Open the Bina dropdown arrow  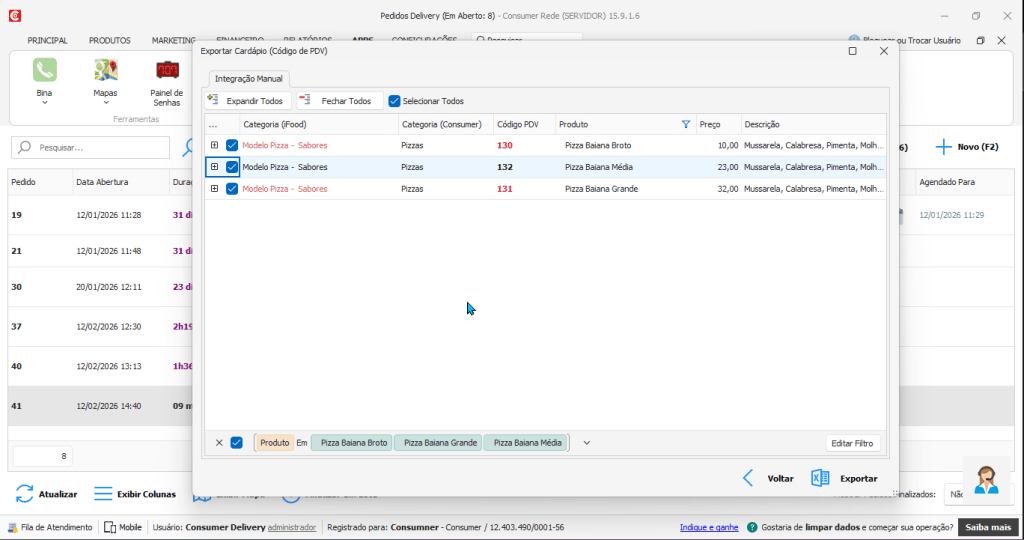click(x=44, y=103)
